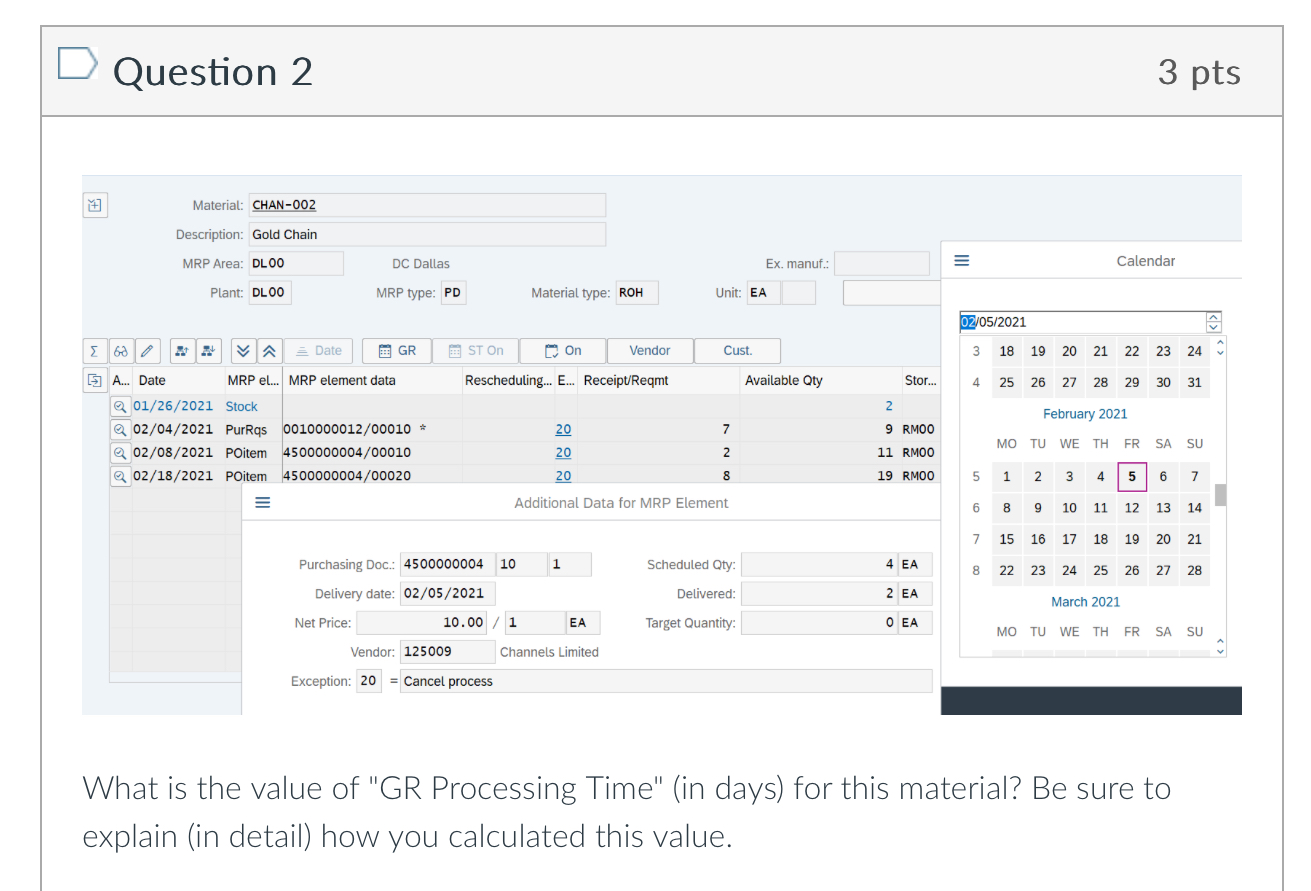
Task: Open the magnifier details icon for Stock row
Action: click(120, 406)
